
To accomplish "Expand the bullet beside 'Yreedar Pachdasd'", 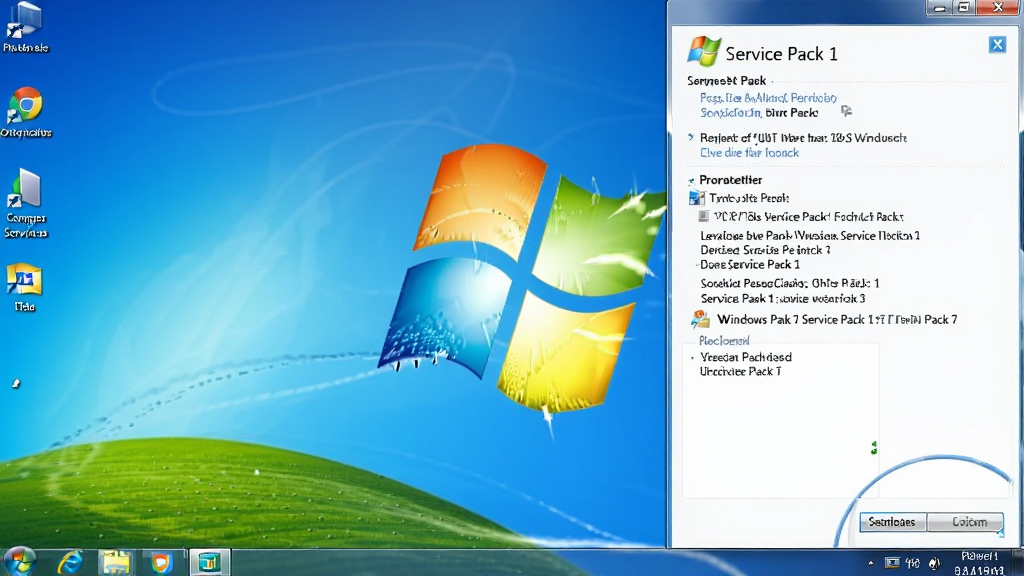I will coord(692,358).
